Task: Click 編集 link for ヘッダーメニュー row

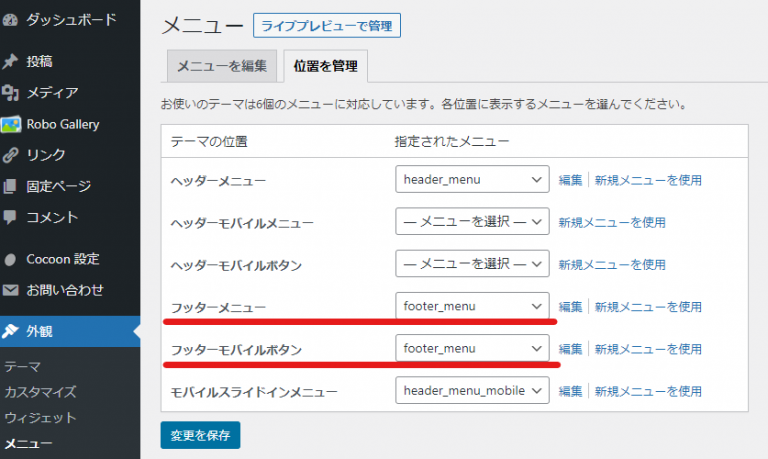Action: pos(570,181)
